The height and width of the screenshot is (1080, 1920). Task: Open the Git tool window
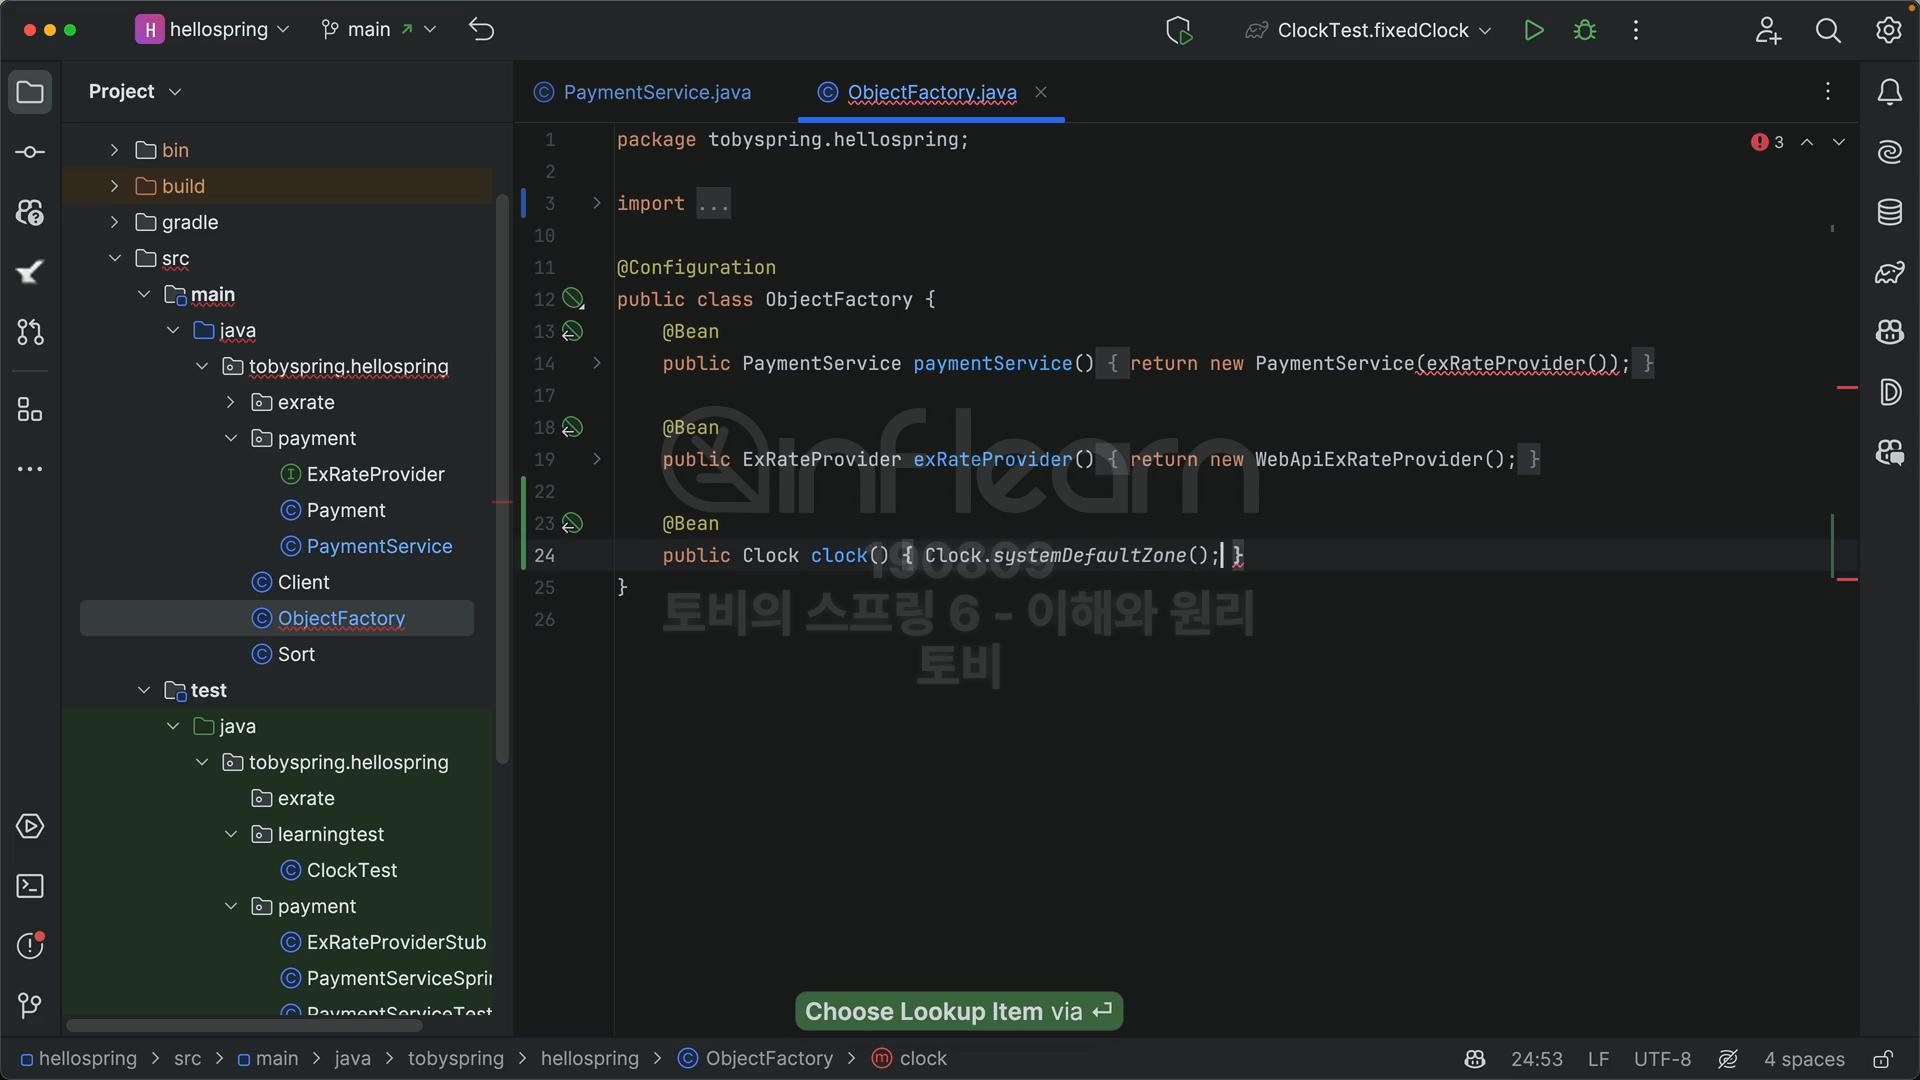30,1005
